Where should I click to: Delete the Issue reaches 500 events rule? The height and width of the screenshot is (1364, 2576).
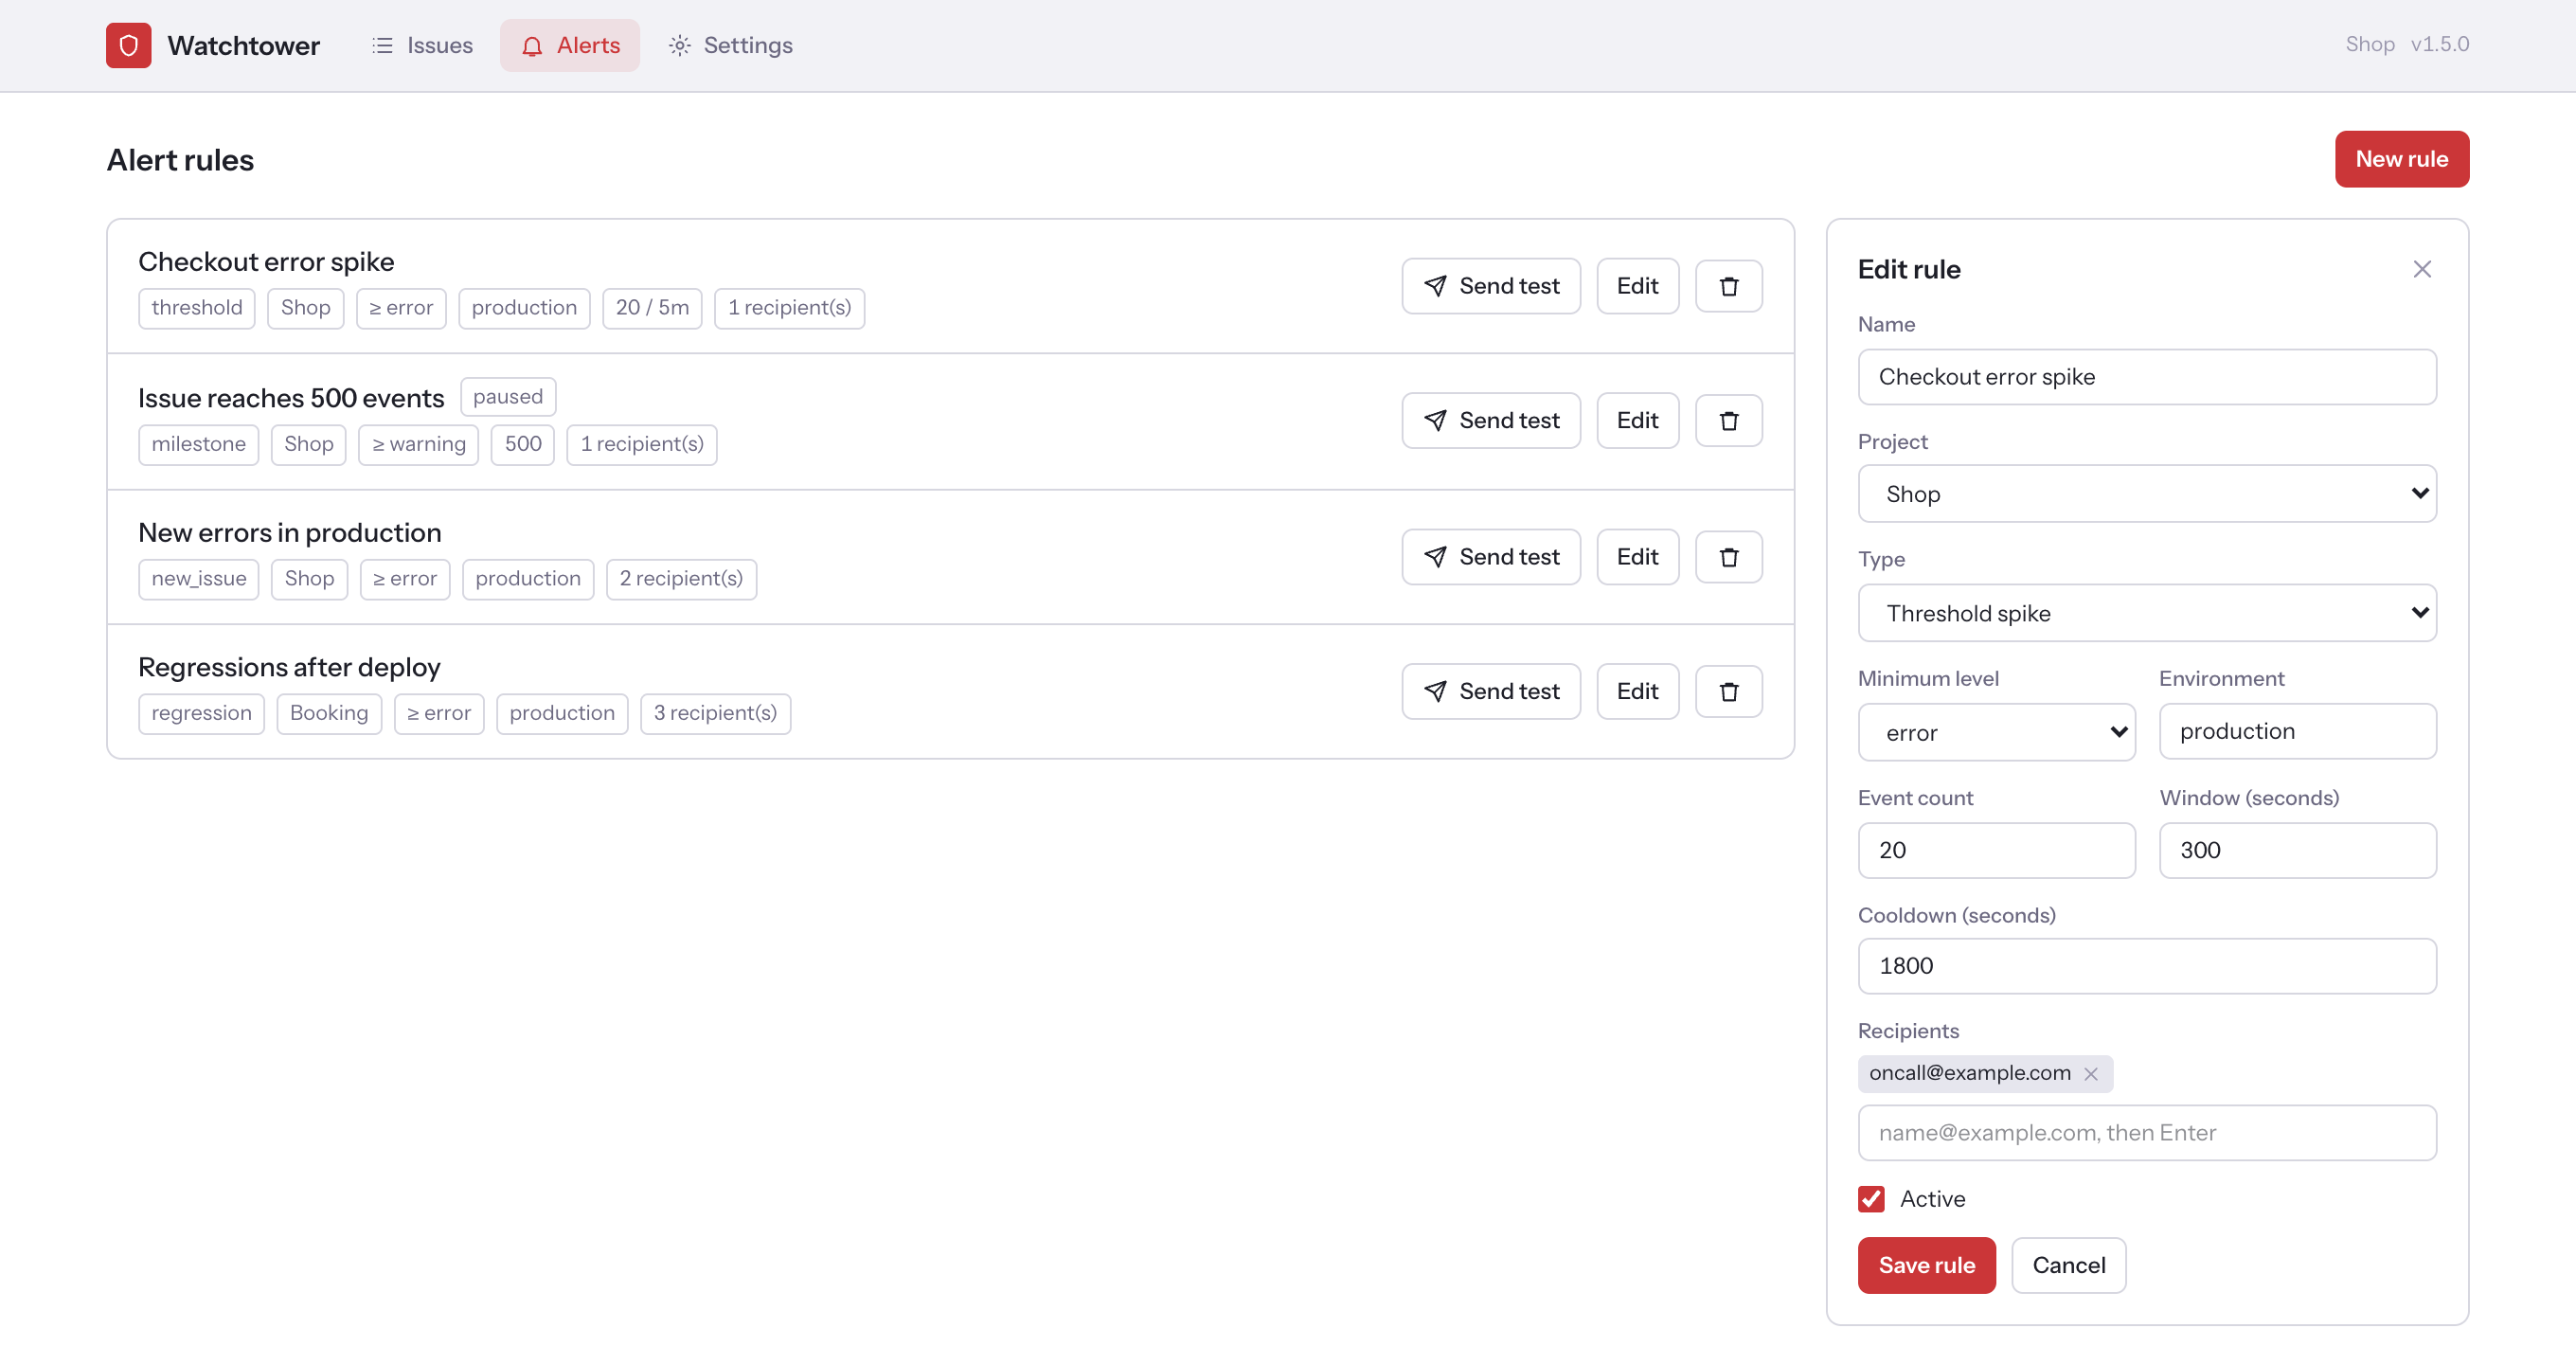[x=1728, y=421]
